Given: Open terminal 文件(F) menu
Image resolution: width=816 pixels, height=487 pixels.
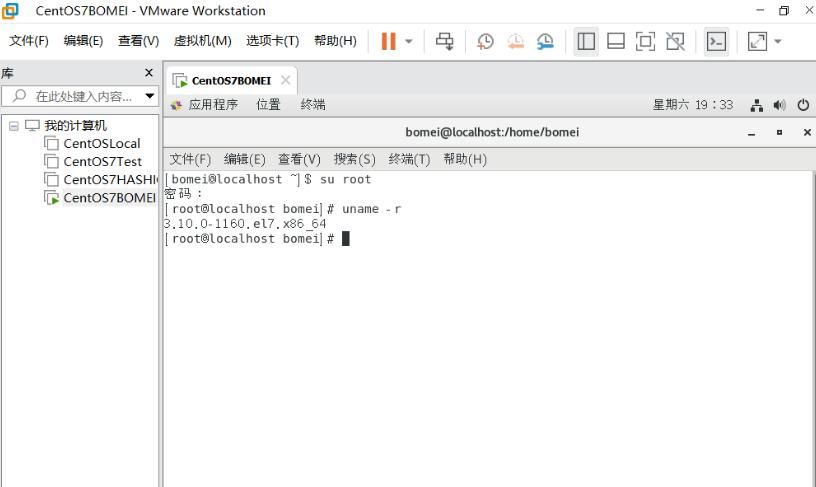Looking at the screenshot, I should (190, 159).
